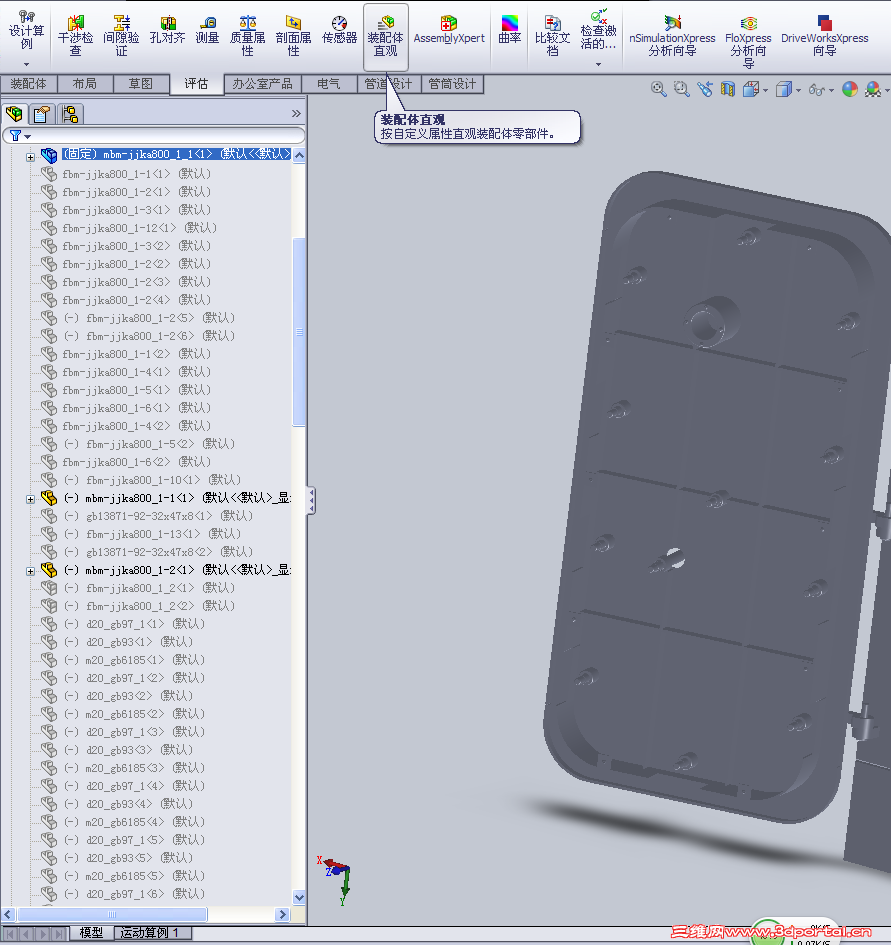Collapse the feature tree panel handle
Screen dimensions: 891x945
[311, 501]
